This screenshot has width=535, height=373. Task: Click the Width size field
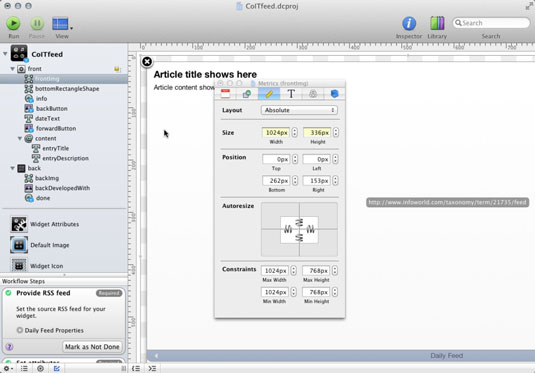point(276,132)
